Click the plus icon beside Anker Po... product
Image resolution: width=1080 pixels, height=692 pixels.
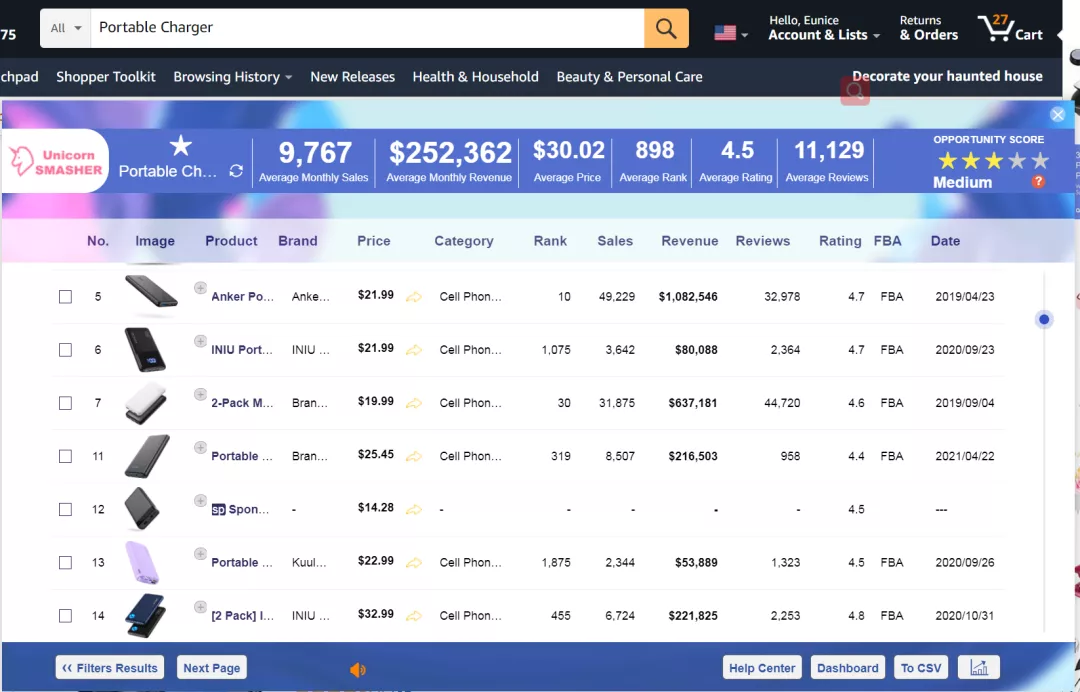tap(200, 288)
